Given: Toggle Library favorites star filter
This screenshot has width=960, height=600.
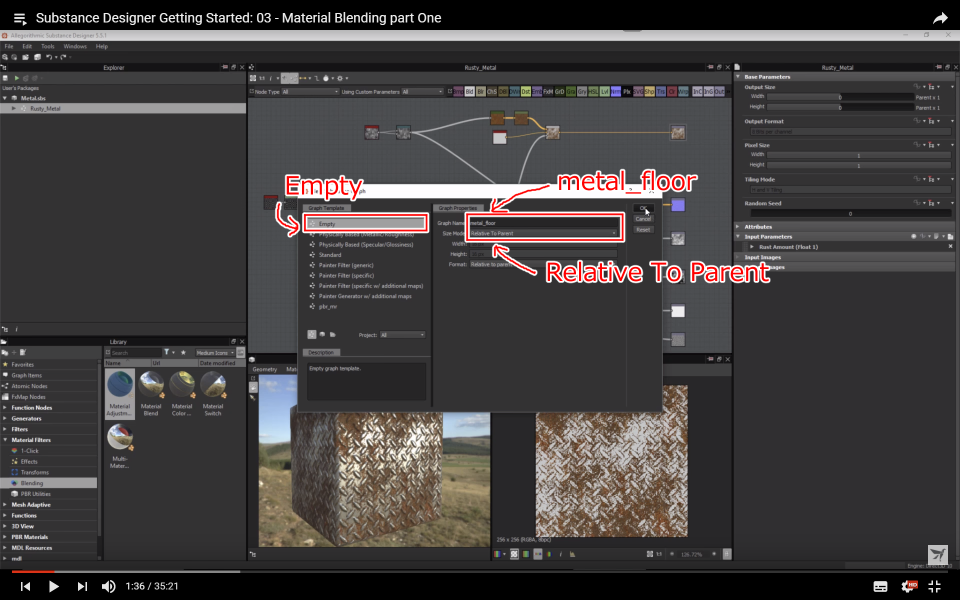Looking at the screenshot, I should point(183,353).
